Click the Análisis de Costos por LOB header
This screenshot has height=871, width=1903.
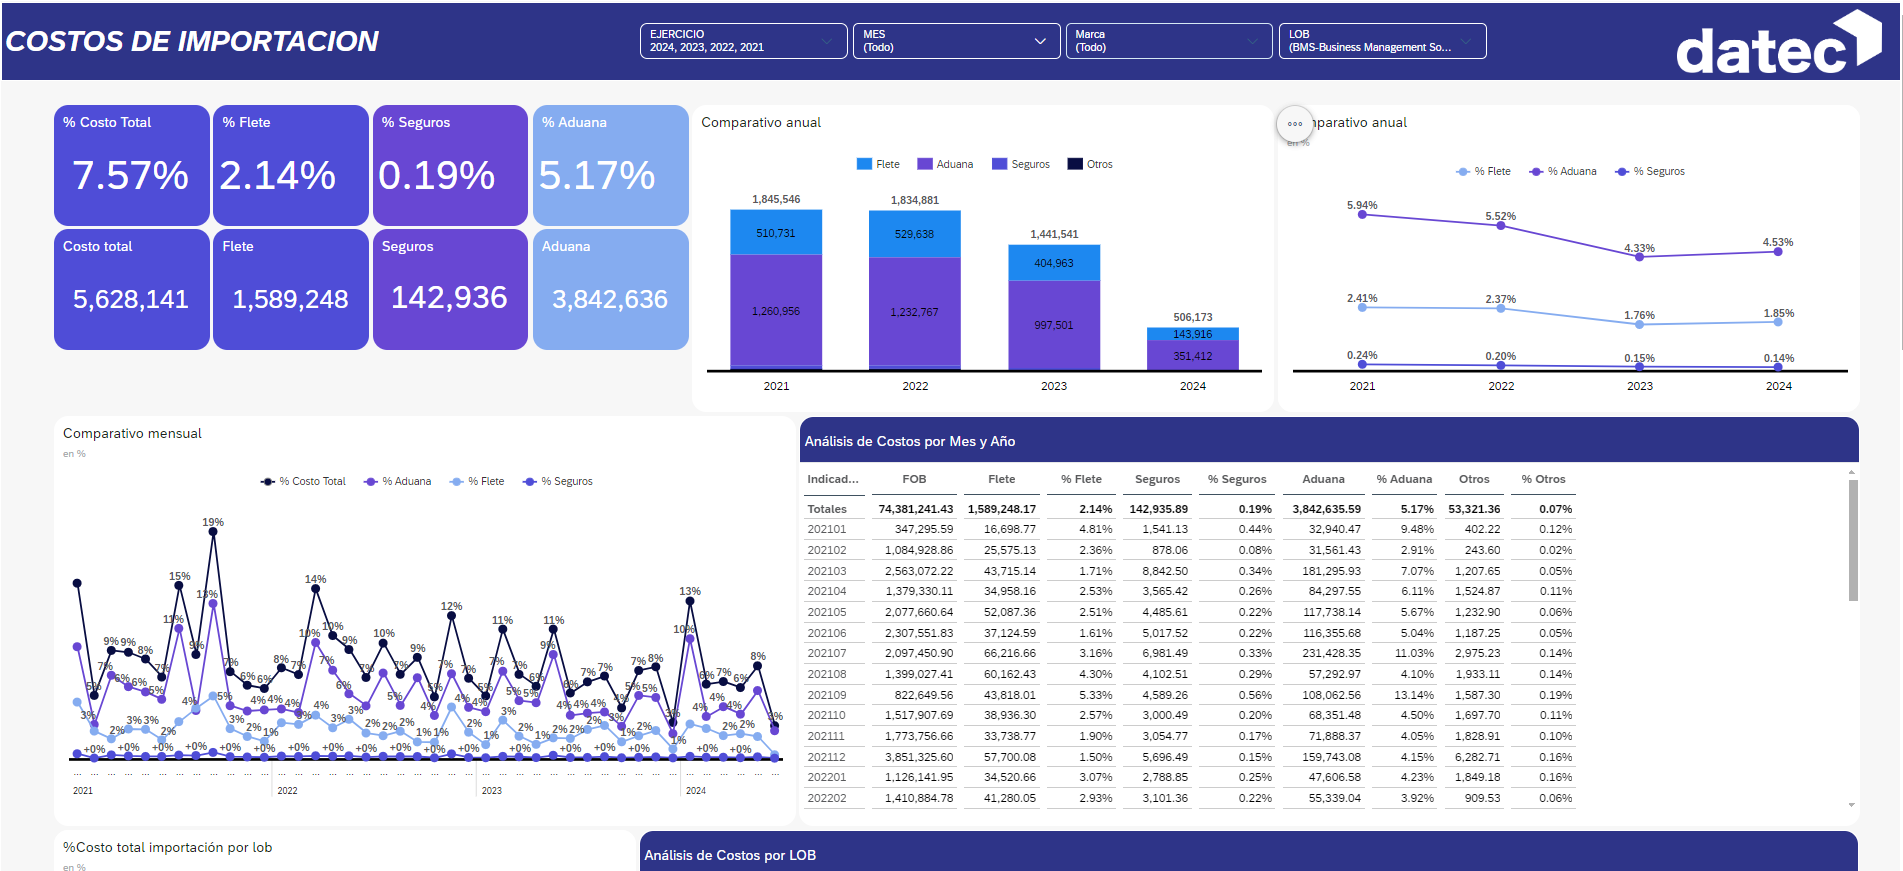click(730, 855)
